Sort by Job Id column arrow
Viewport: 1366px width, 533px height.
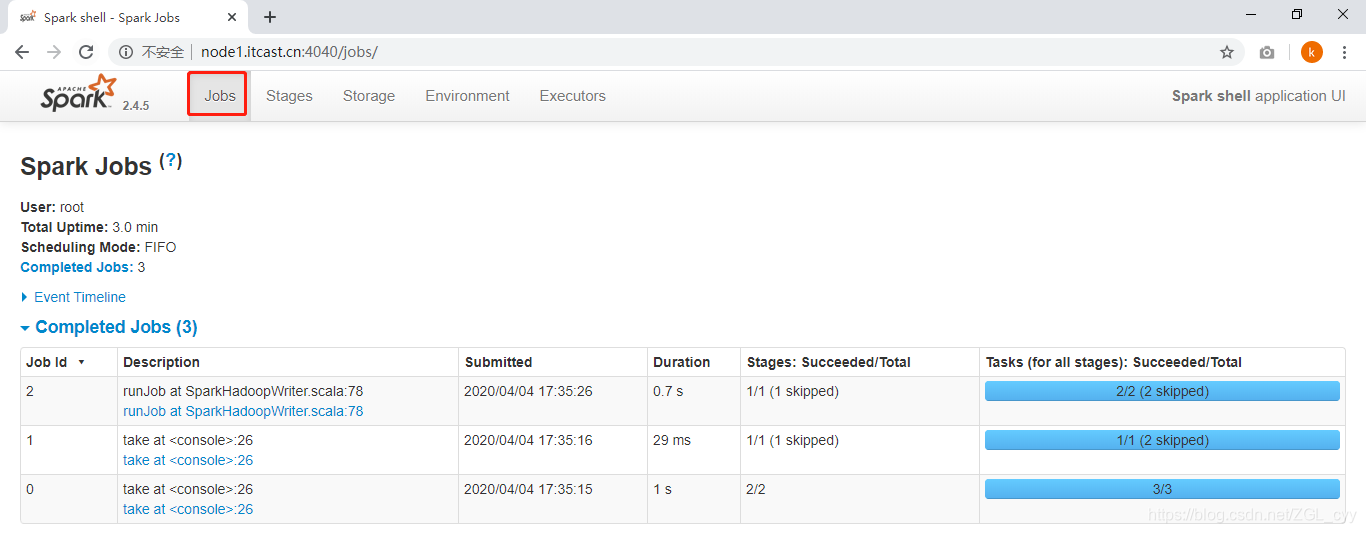[x=81, y=362]
